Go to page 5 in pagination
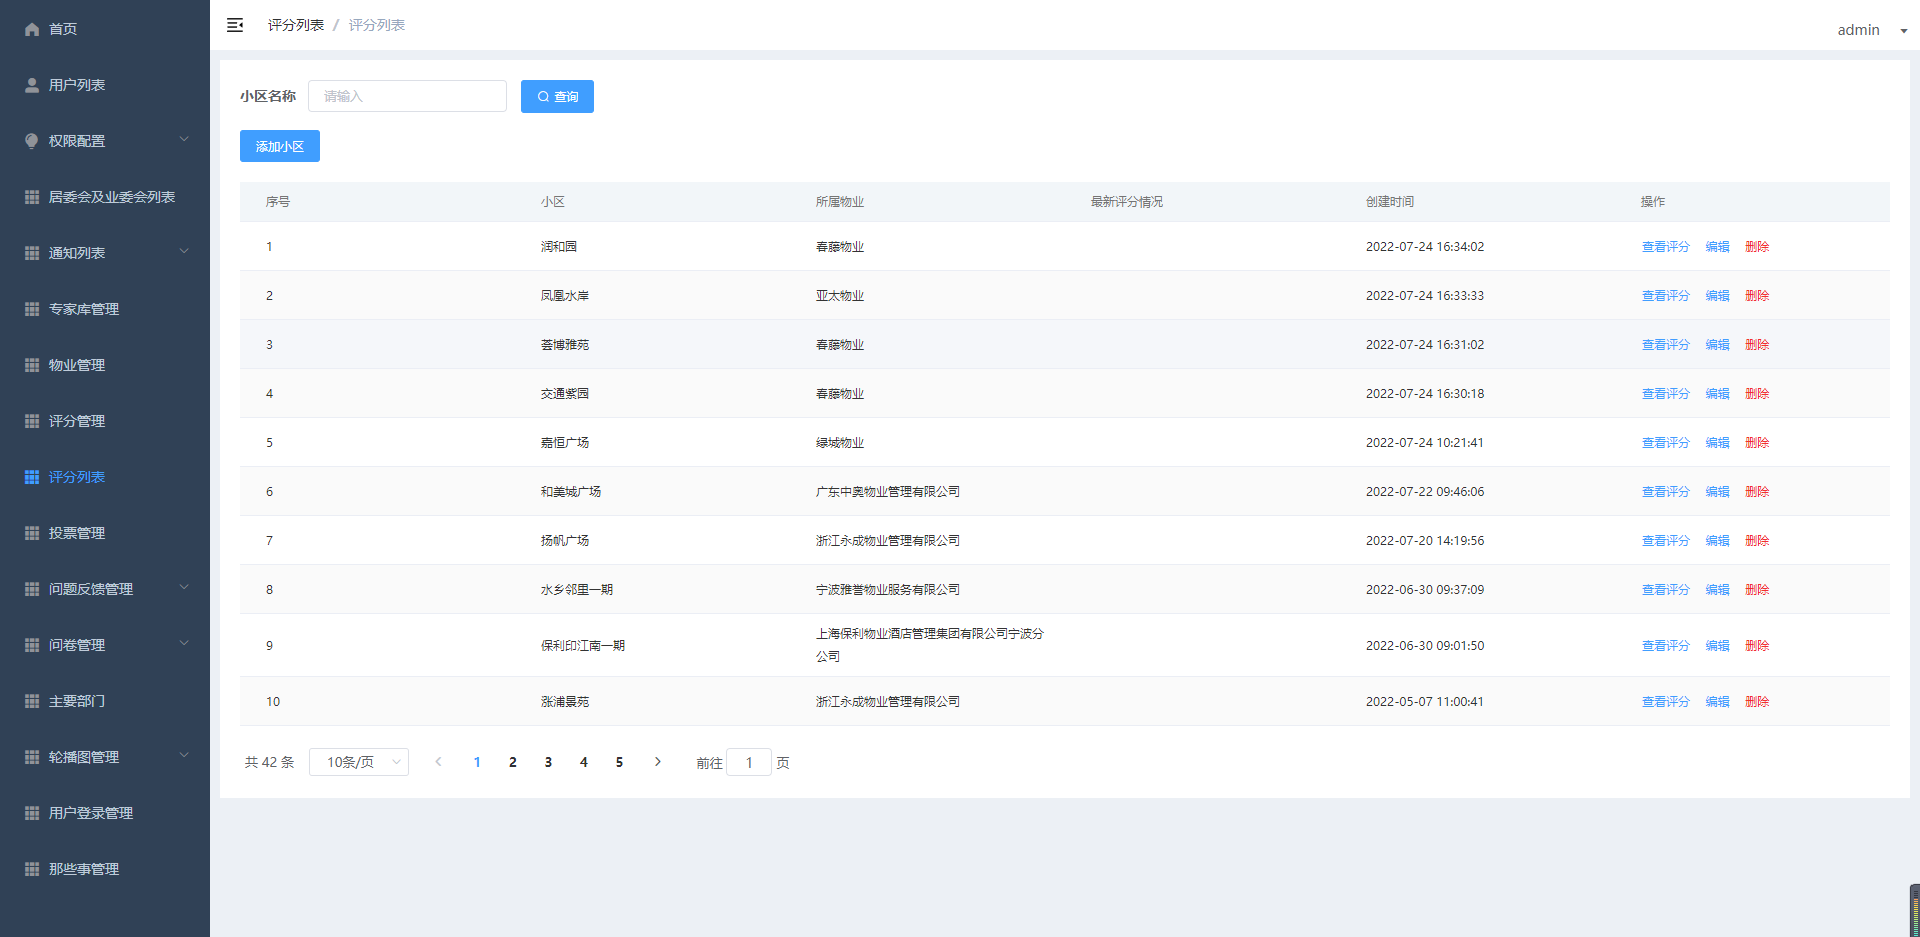Viewport: 1920px width, 937px height. pyautogui.click(x=619, y=762)
